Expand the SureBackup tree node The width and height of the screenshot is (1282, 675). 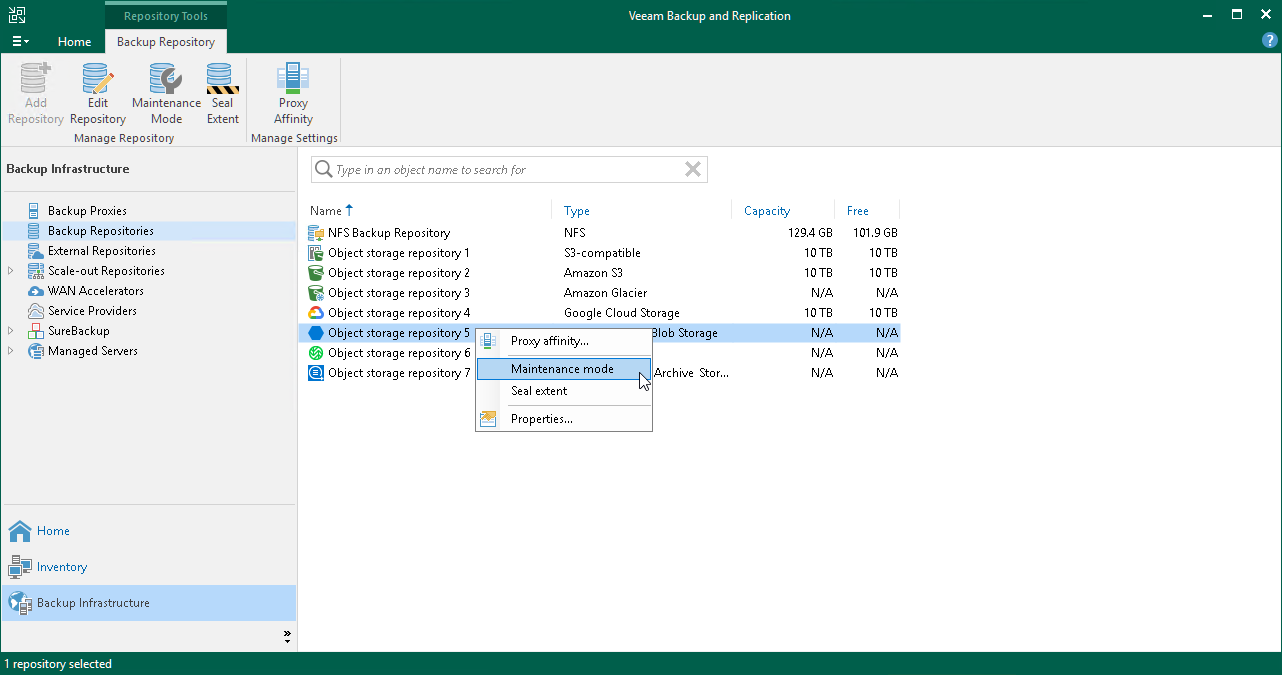click(x=11, y=331)
